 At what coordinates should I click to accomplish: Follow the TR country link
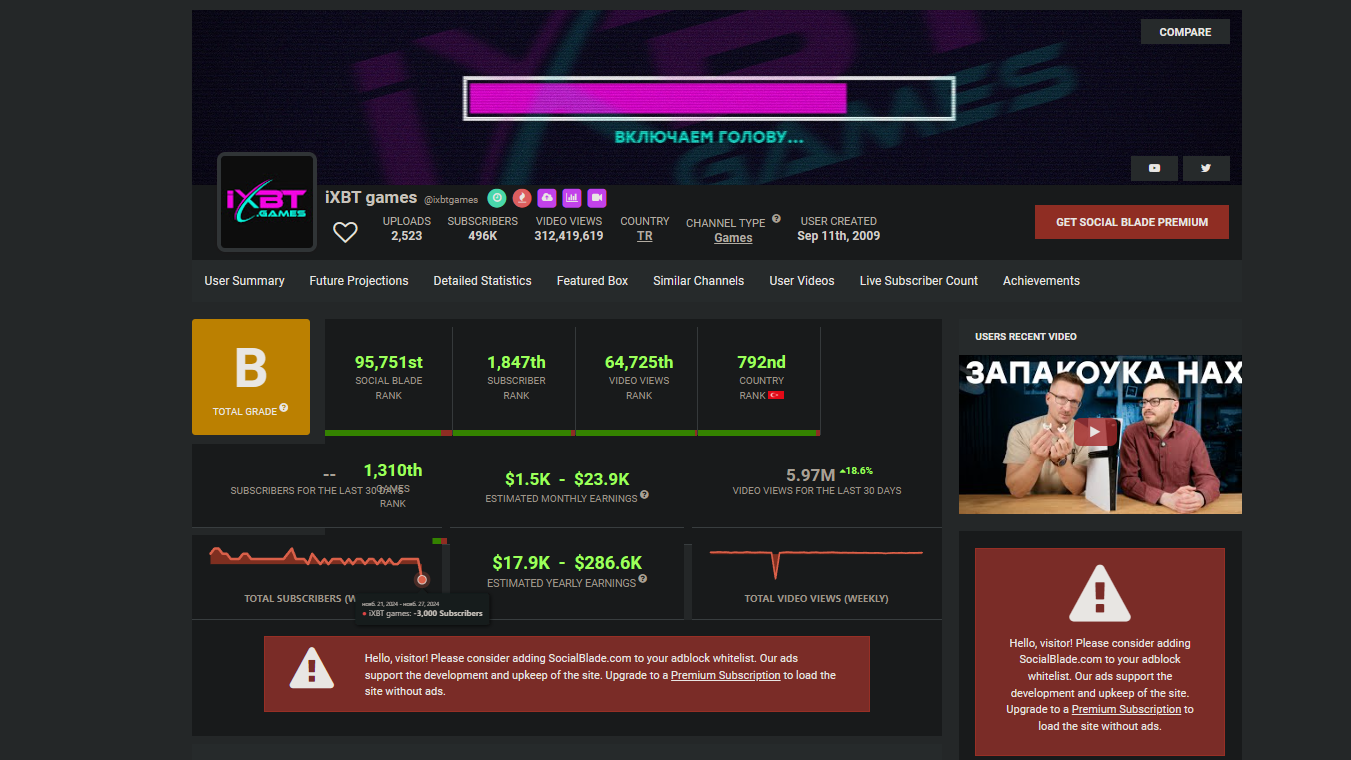point(645,236)
